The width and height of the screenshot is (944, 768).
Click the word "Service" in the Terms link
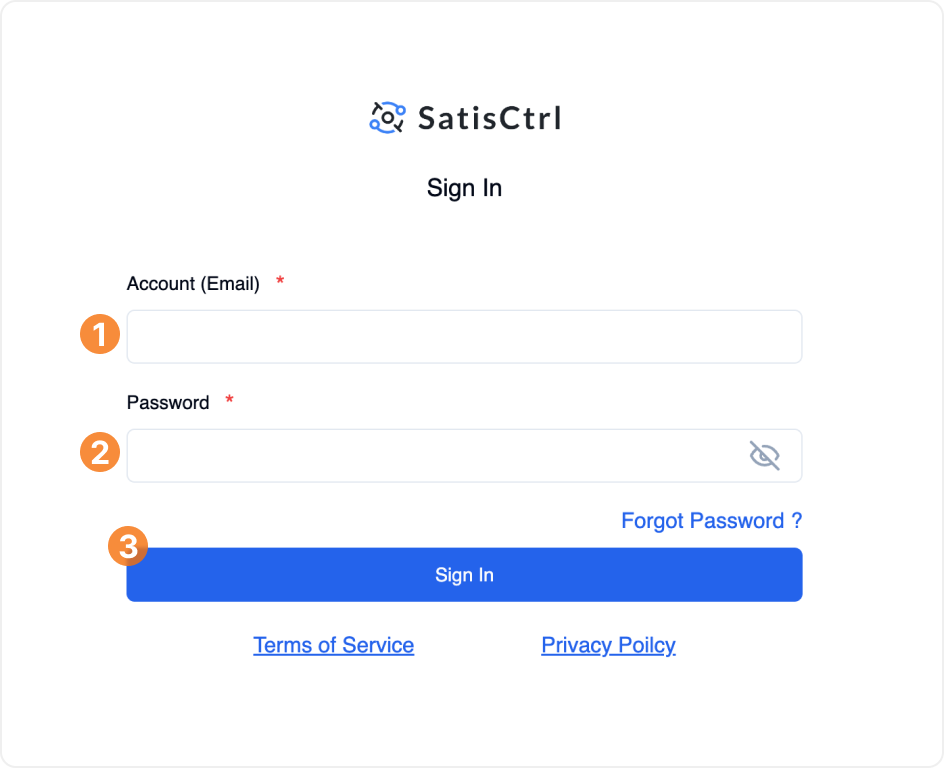tap(378, 645)
